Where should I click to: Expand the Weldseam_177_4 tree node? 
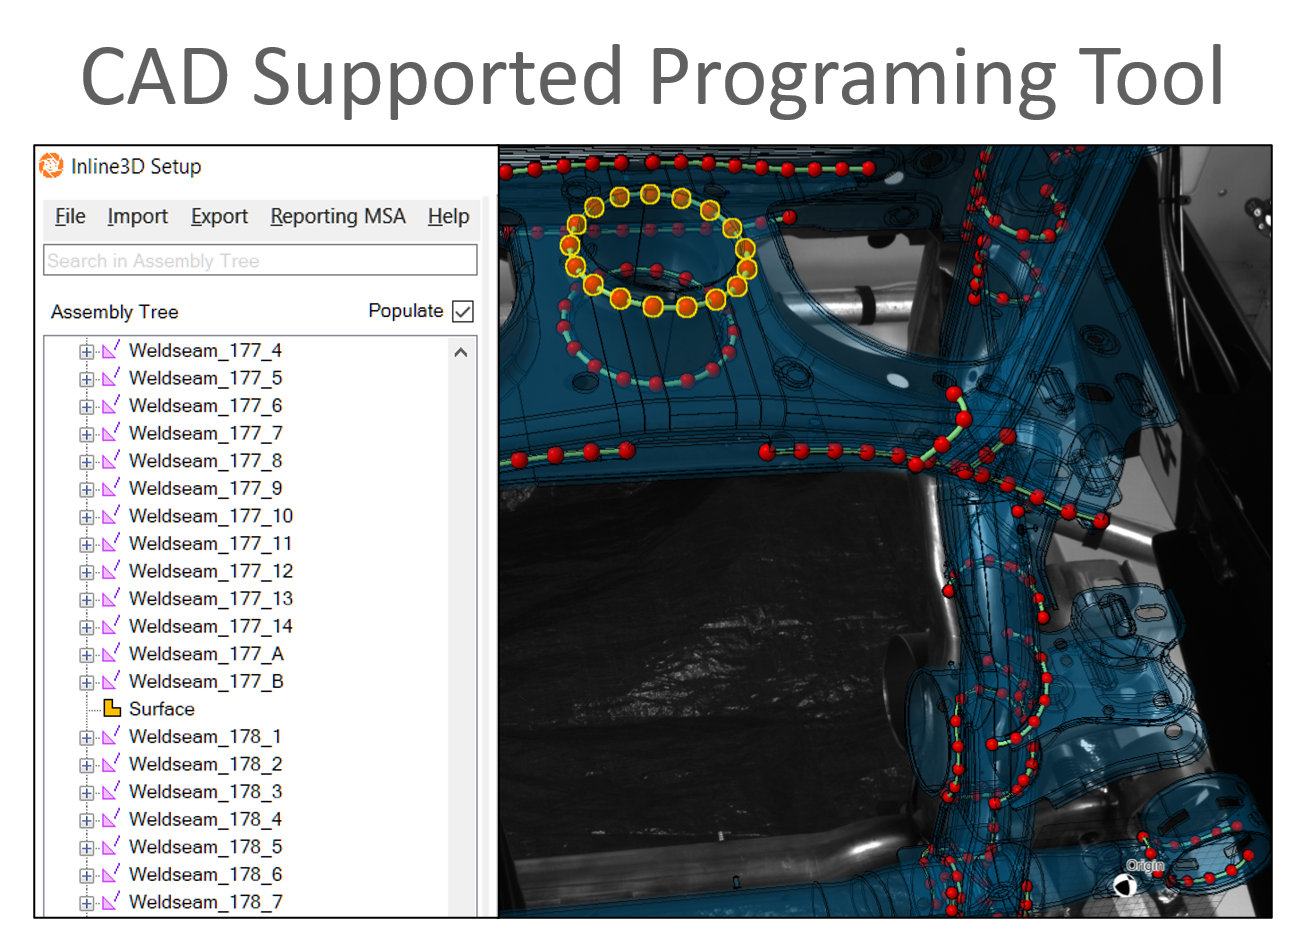[x=87, y=351]
